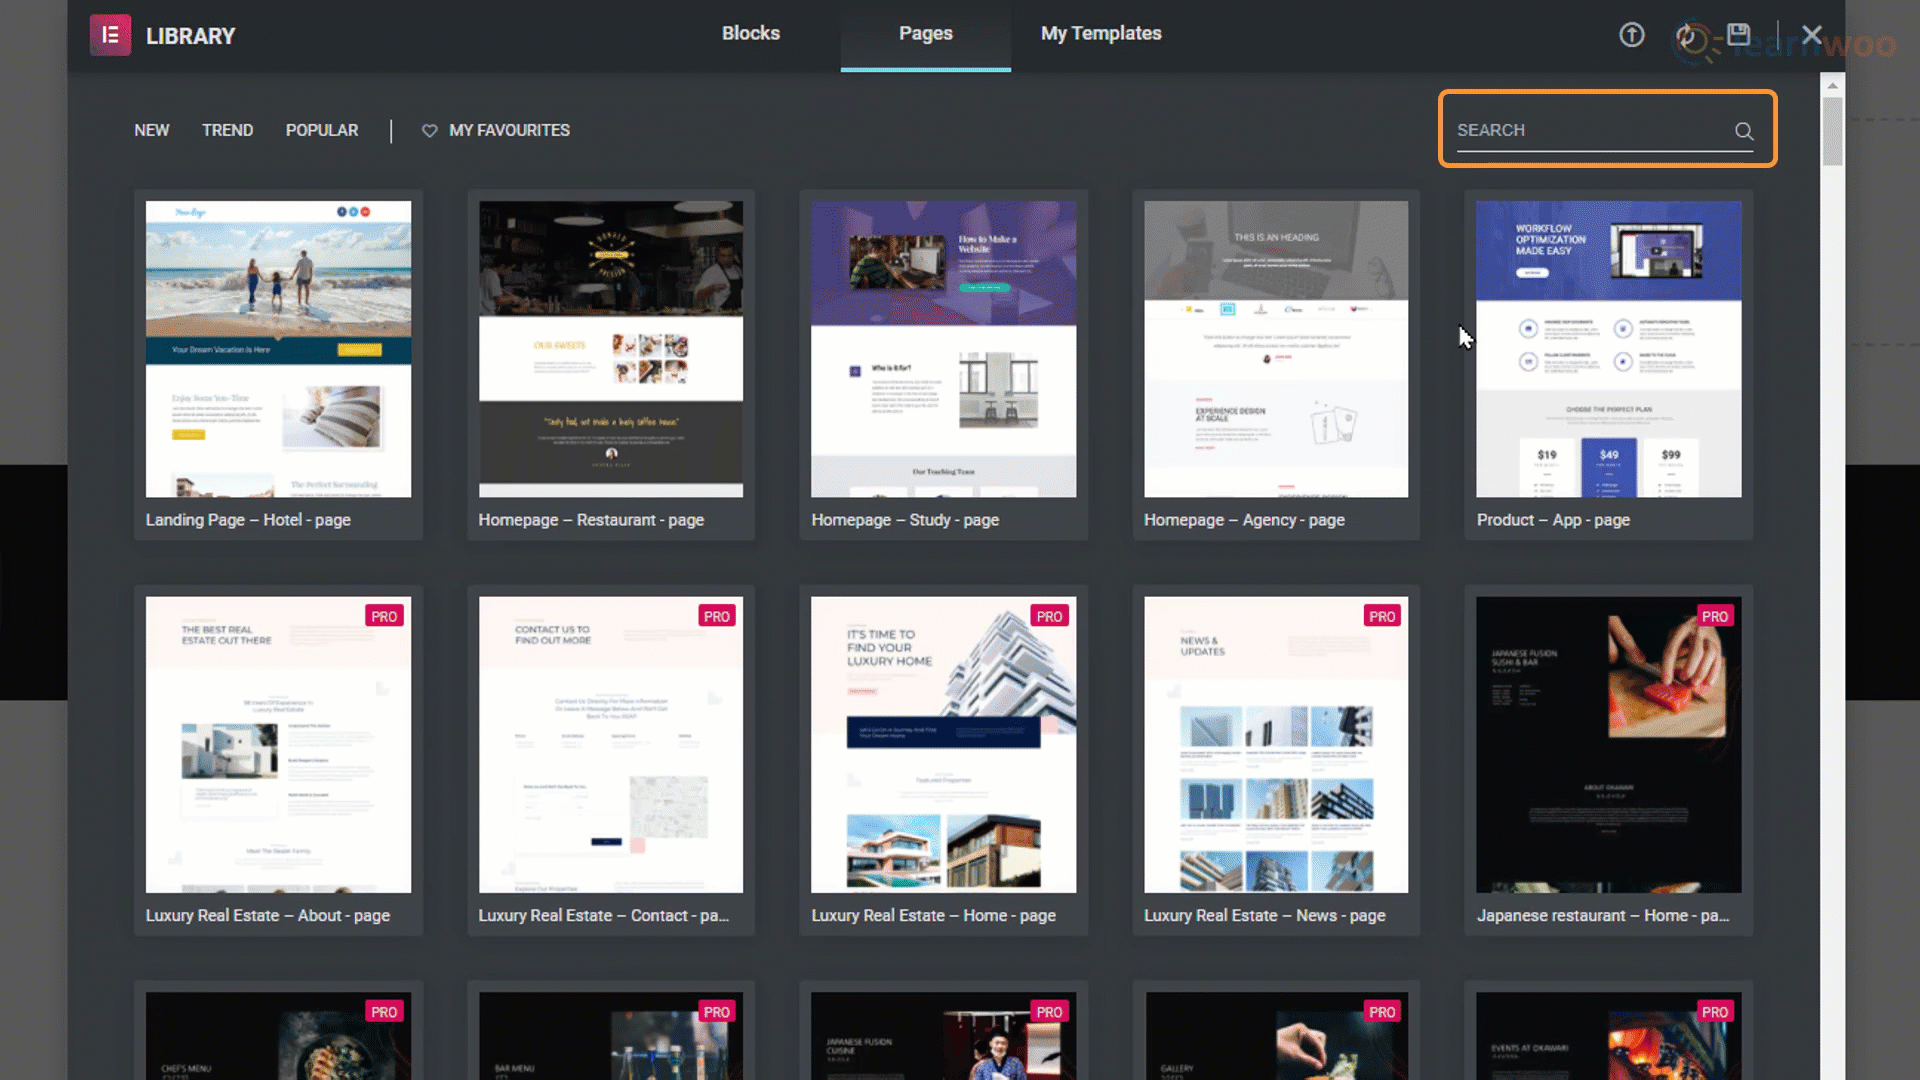Click PRO badge on Japanese restaurant Home
This screenshot has height=1080, width=1920.
(x=1715, y=616)
